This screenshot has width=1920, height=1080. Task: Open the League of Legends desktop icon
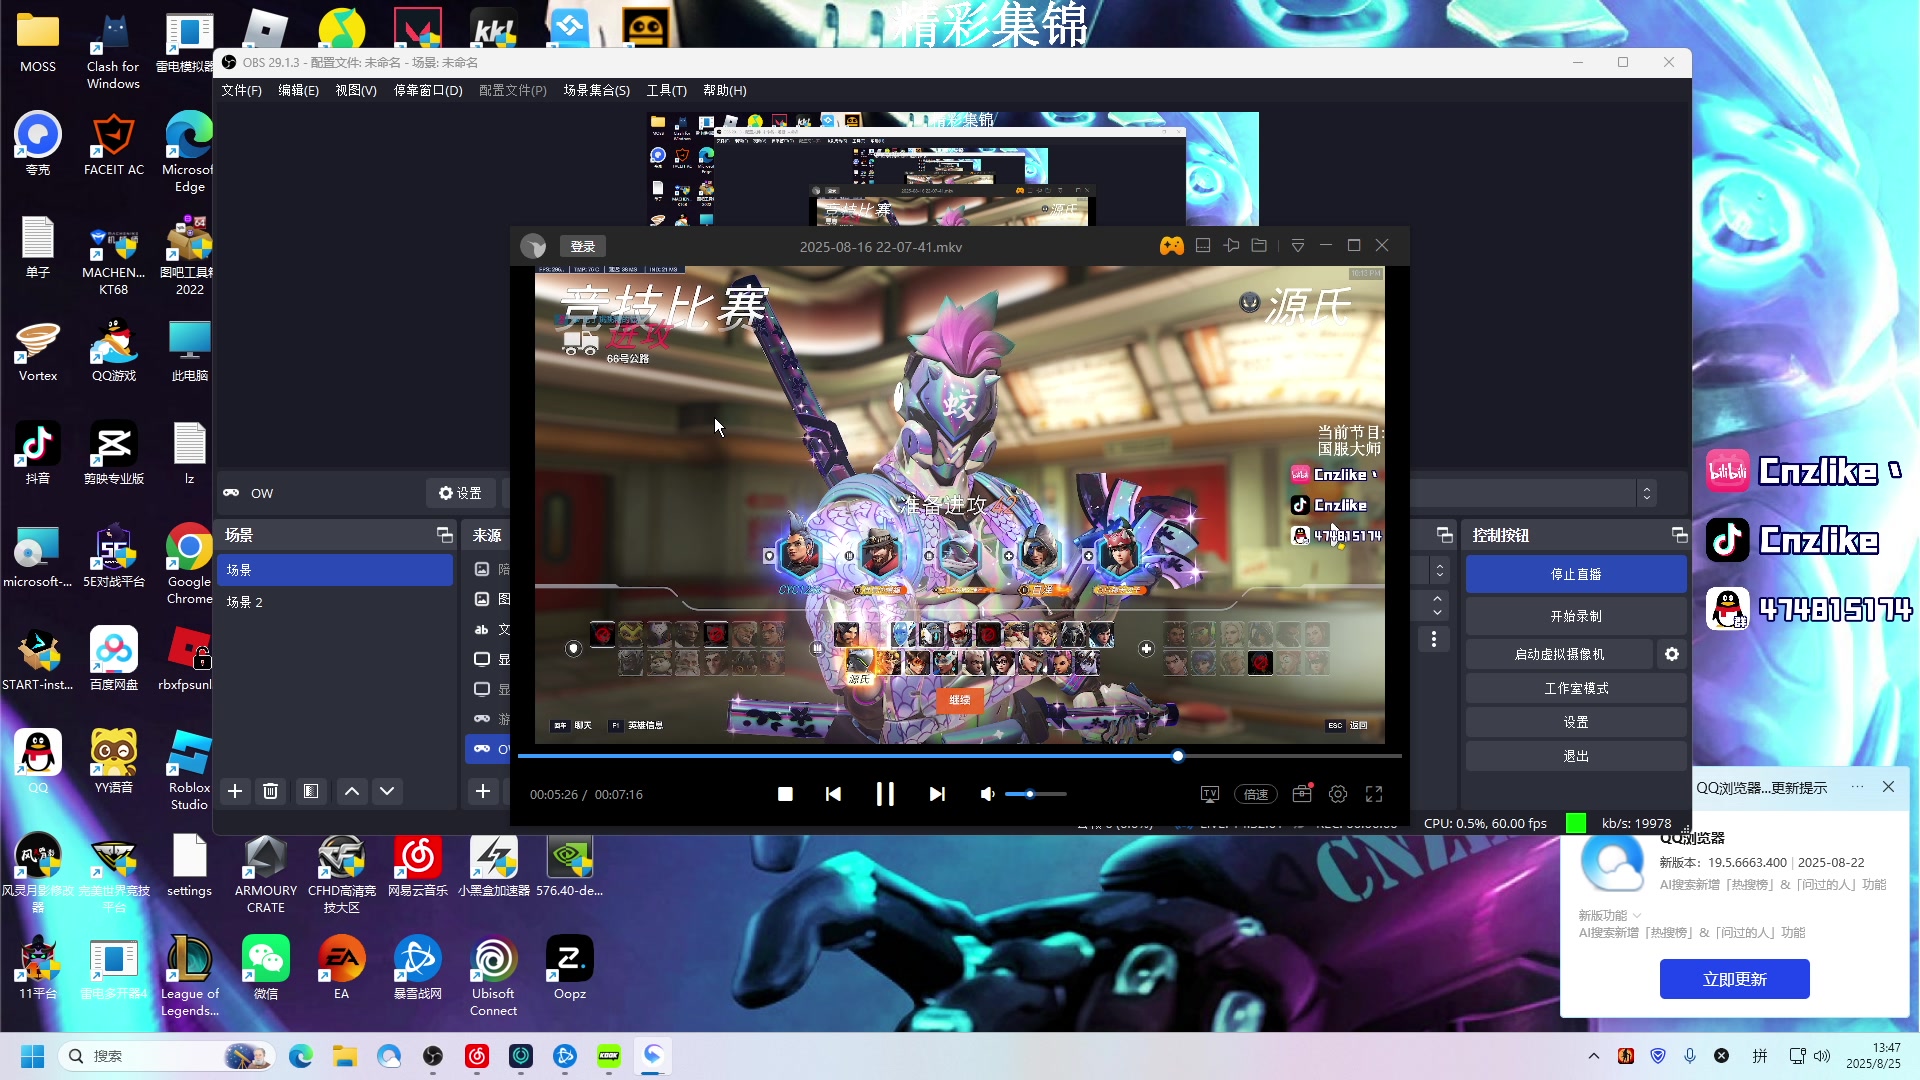pos(189,975)
